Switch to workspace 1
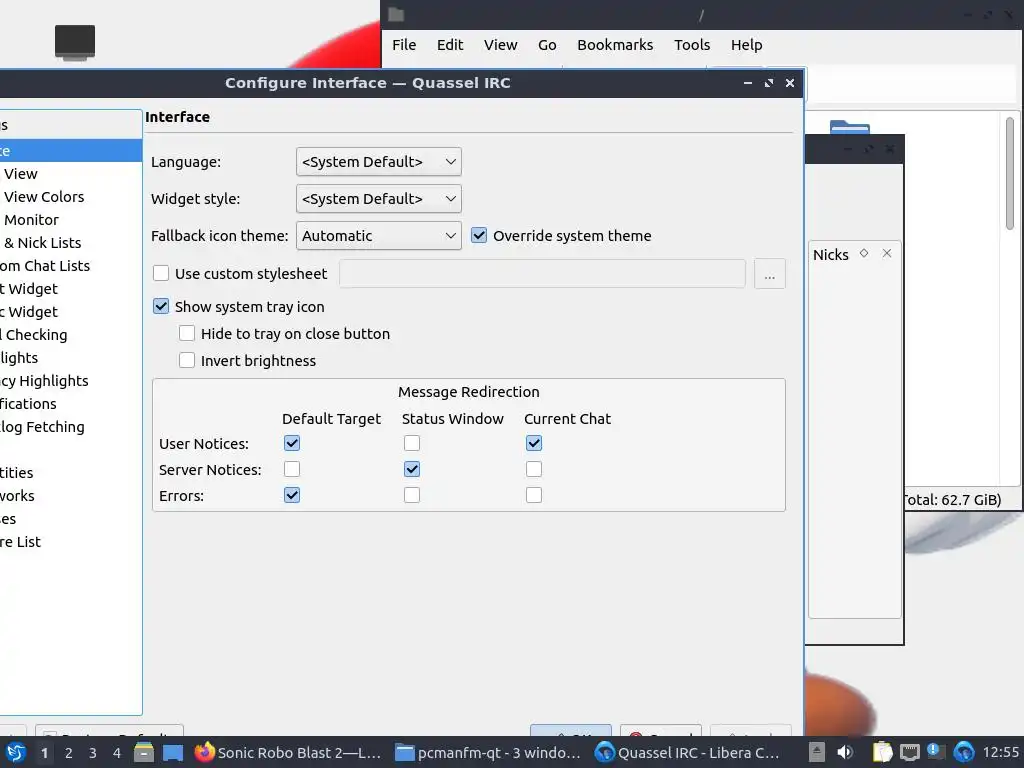Image resolution: width=1024 pixels, height=768 pixels. [44, 752]
